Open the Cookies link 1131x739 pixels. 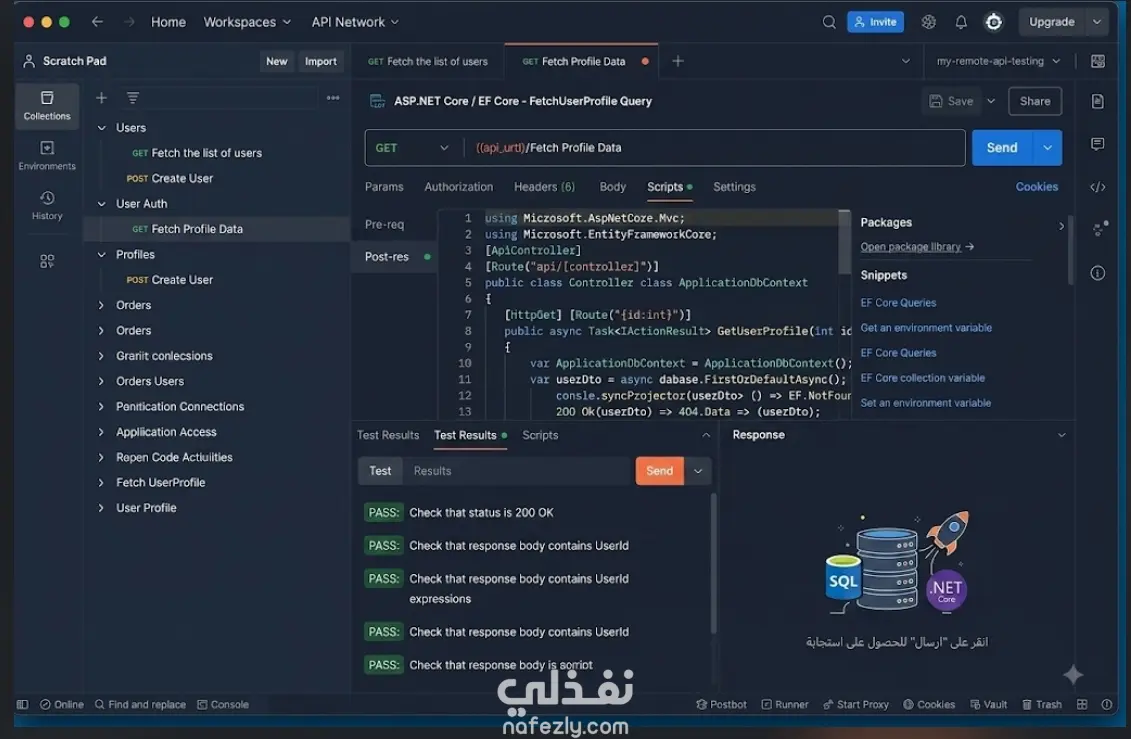coord(1037,187)
